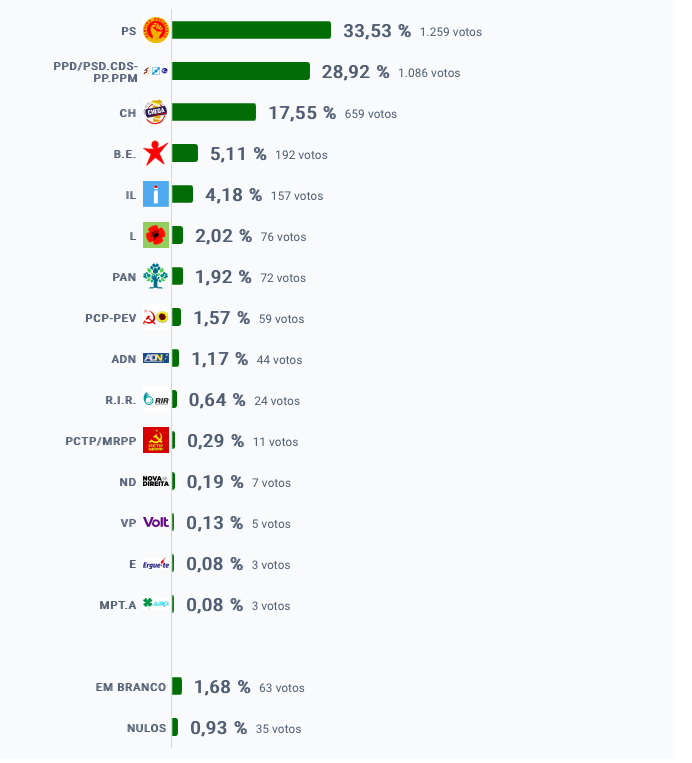The height and width of the screenshot is (763, 692).
Task: Click the EM BRANCO label
Action: click(131, 687)
